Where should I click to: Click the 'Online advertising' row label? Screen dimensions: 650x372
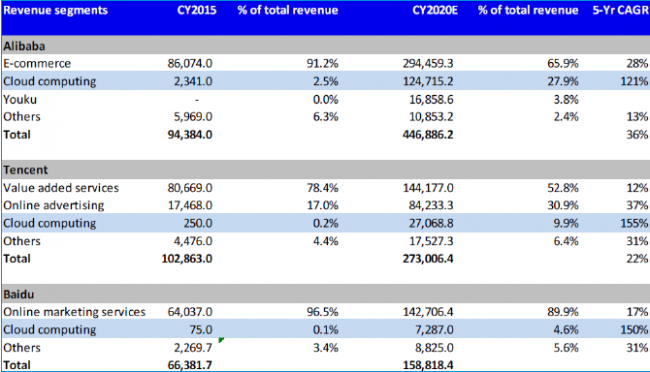pos(54,206)
